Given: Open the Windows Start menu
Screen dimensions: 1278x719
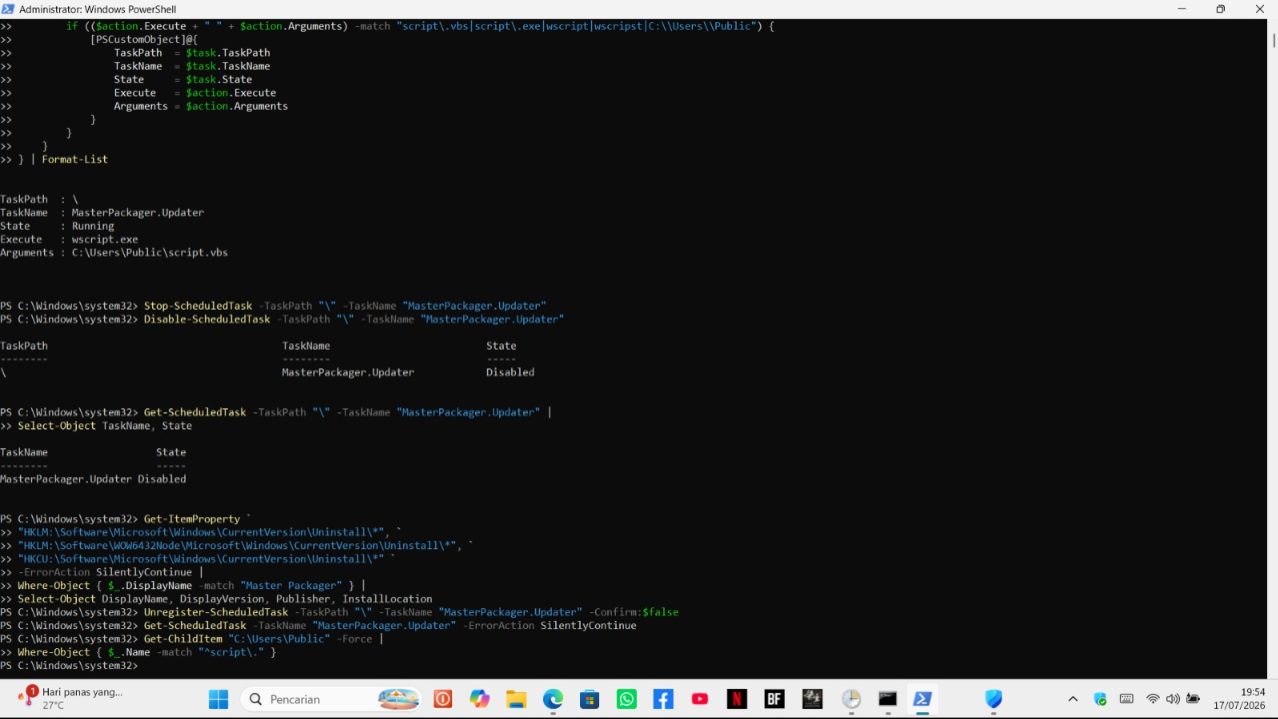Looking at the screenshot, I should point(218,699).
